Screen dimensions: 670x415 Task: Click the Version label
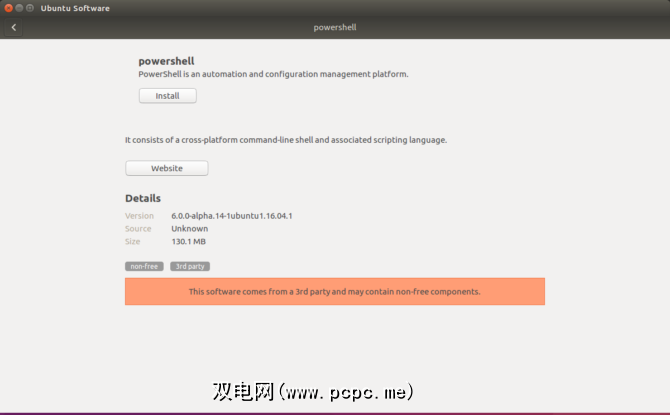click(x=139, y=216)
